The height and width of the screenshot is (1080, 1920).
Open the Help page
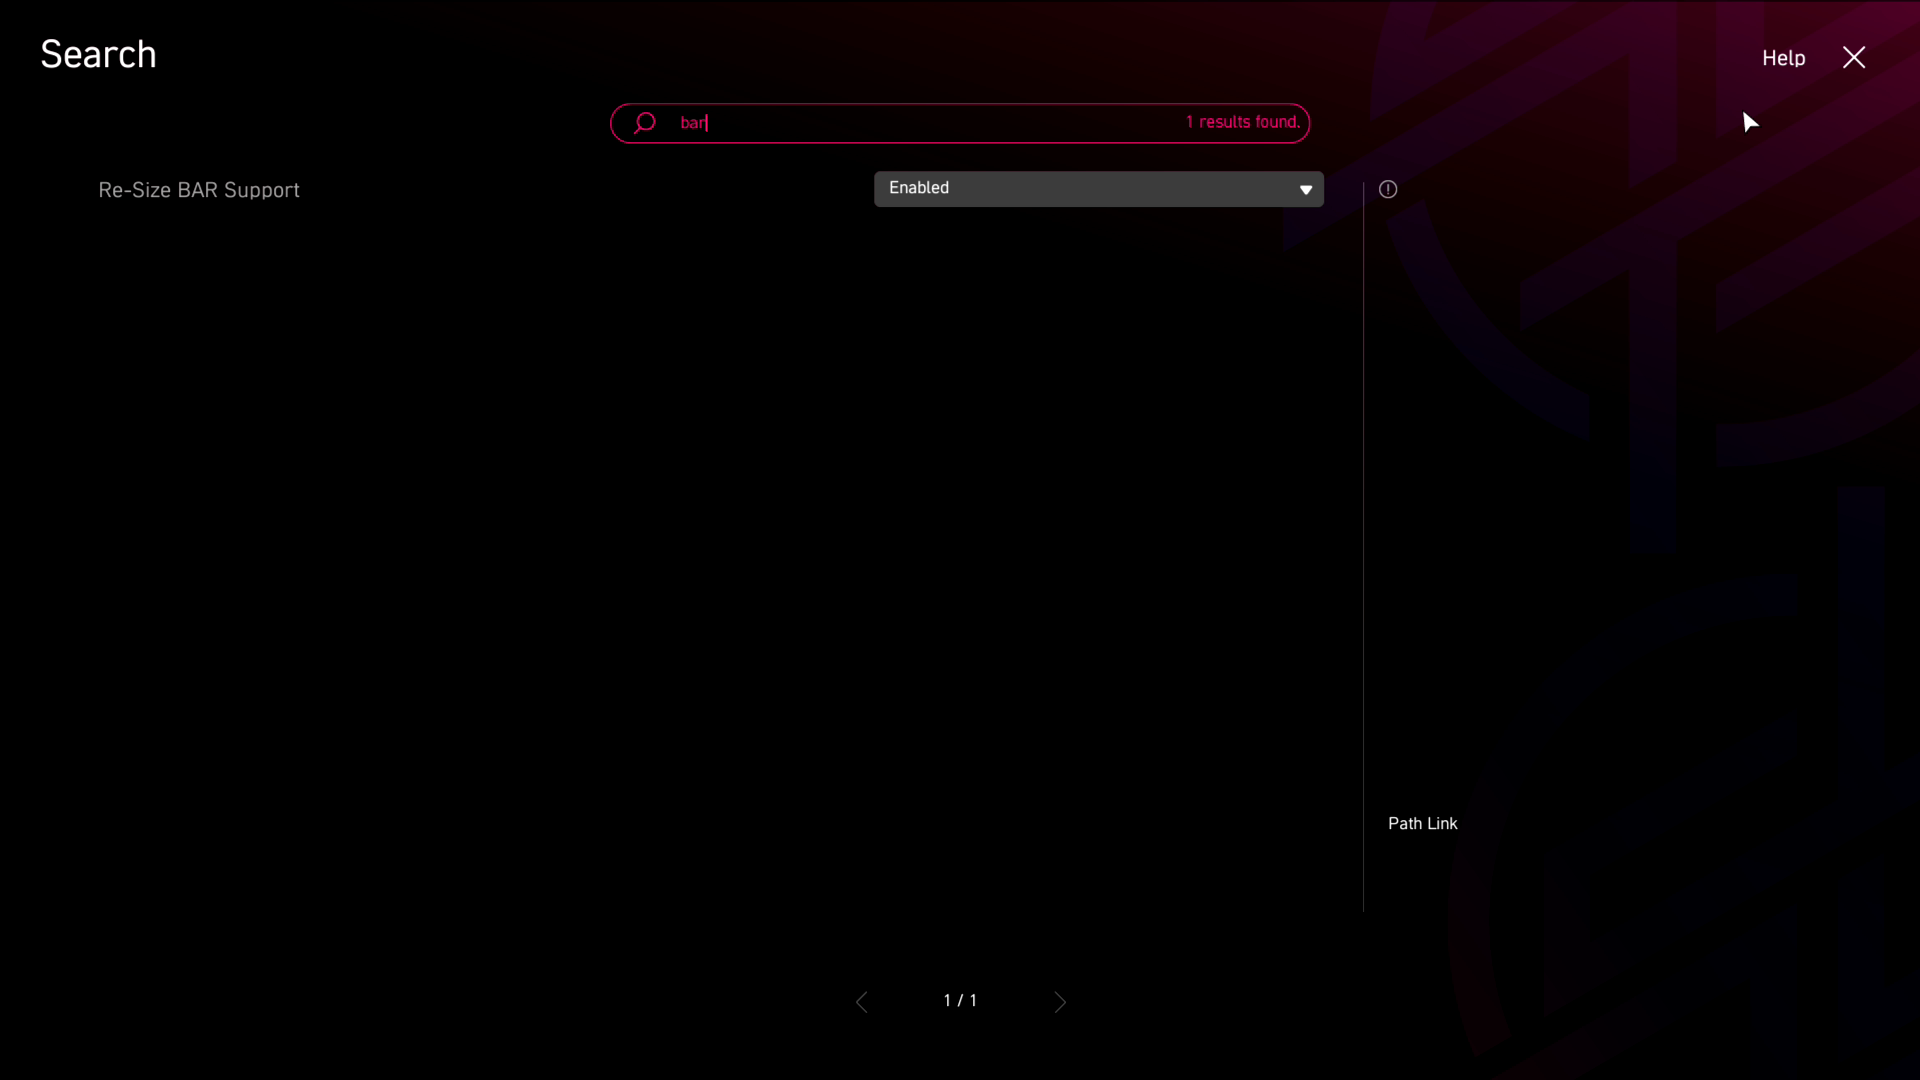[1783, 58]
